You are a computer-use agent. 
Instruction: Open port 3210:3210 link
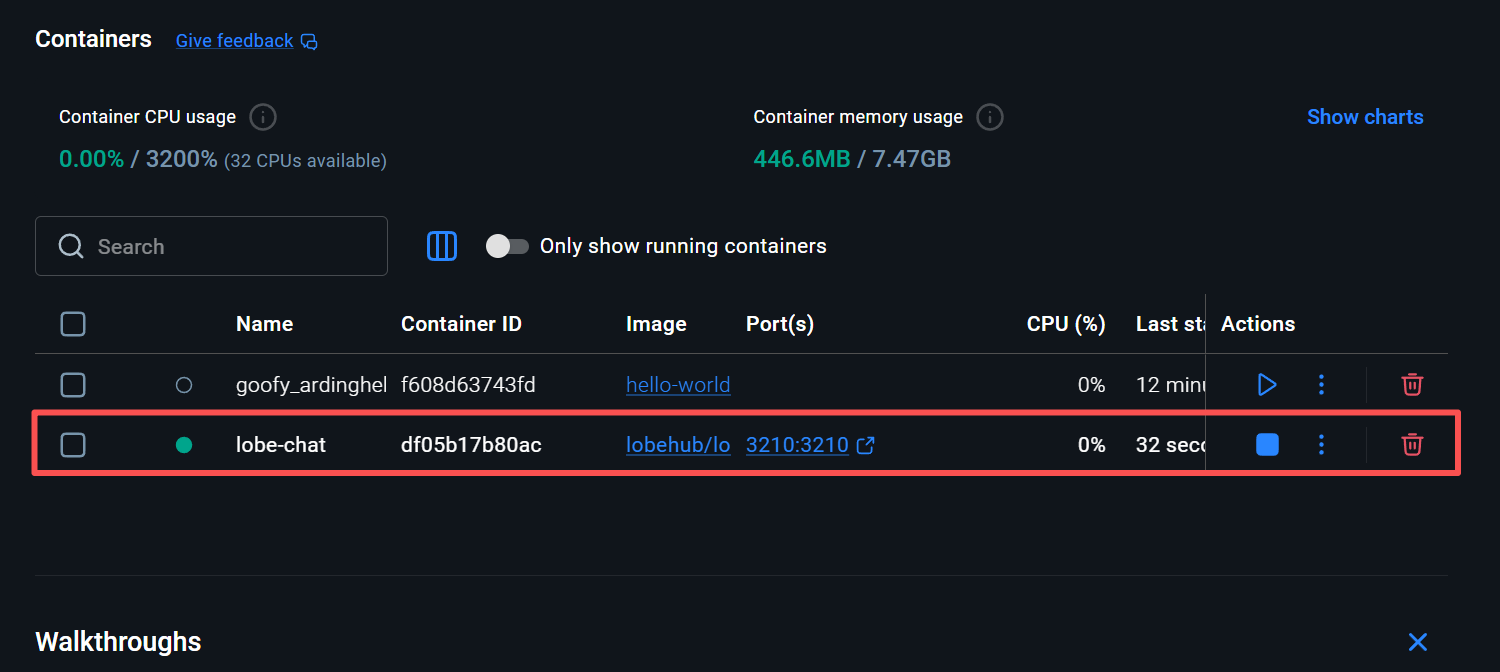tap(797, 445)
